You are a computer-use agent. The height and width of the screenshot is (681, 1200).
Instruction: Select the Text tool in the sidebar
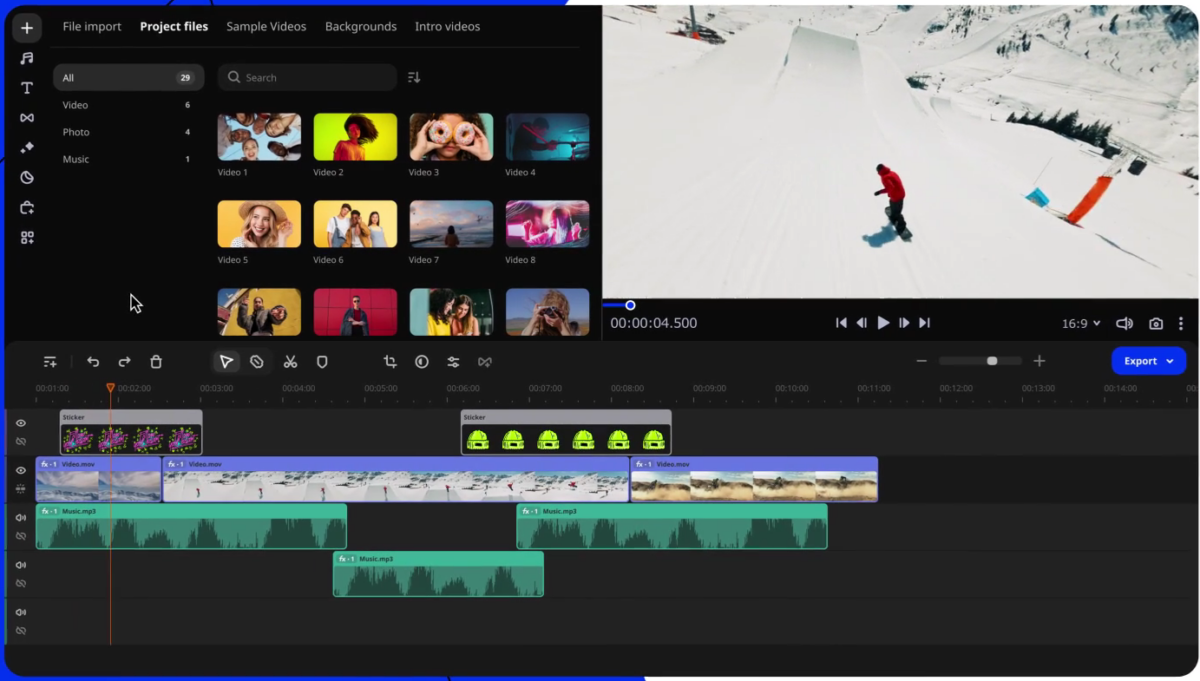(26, 87)
